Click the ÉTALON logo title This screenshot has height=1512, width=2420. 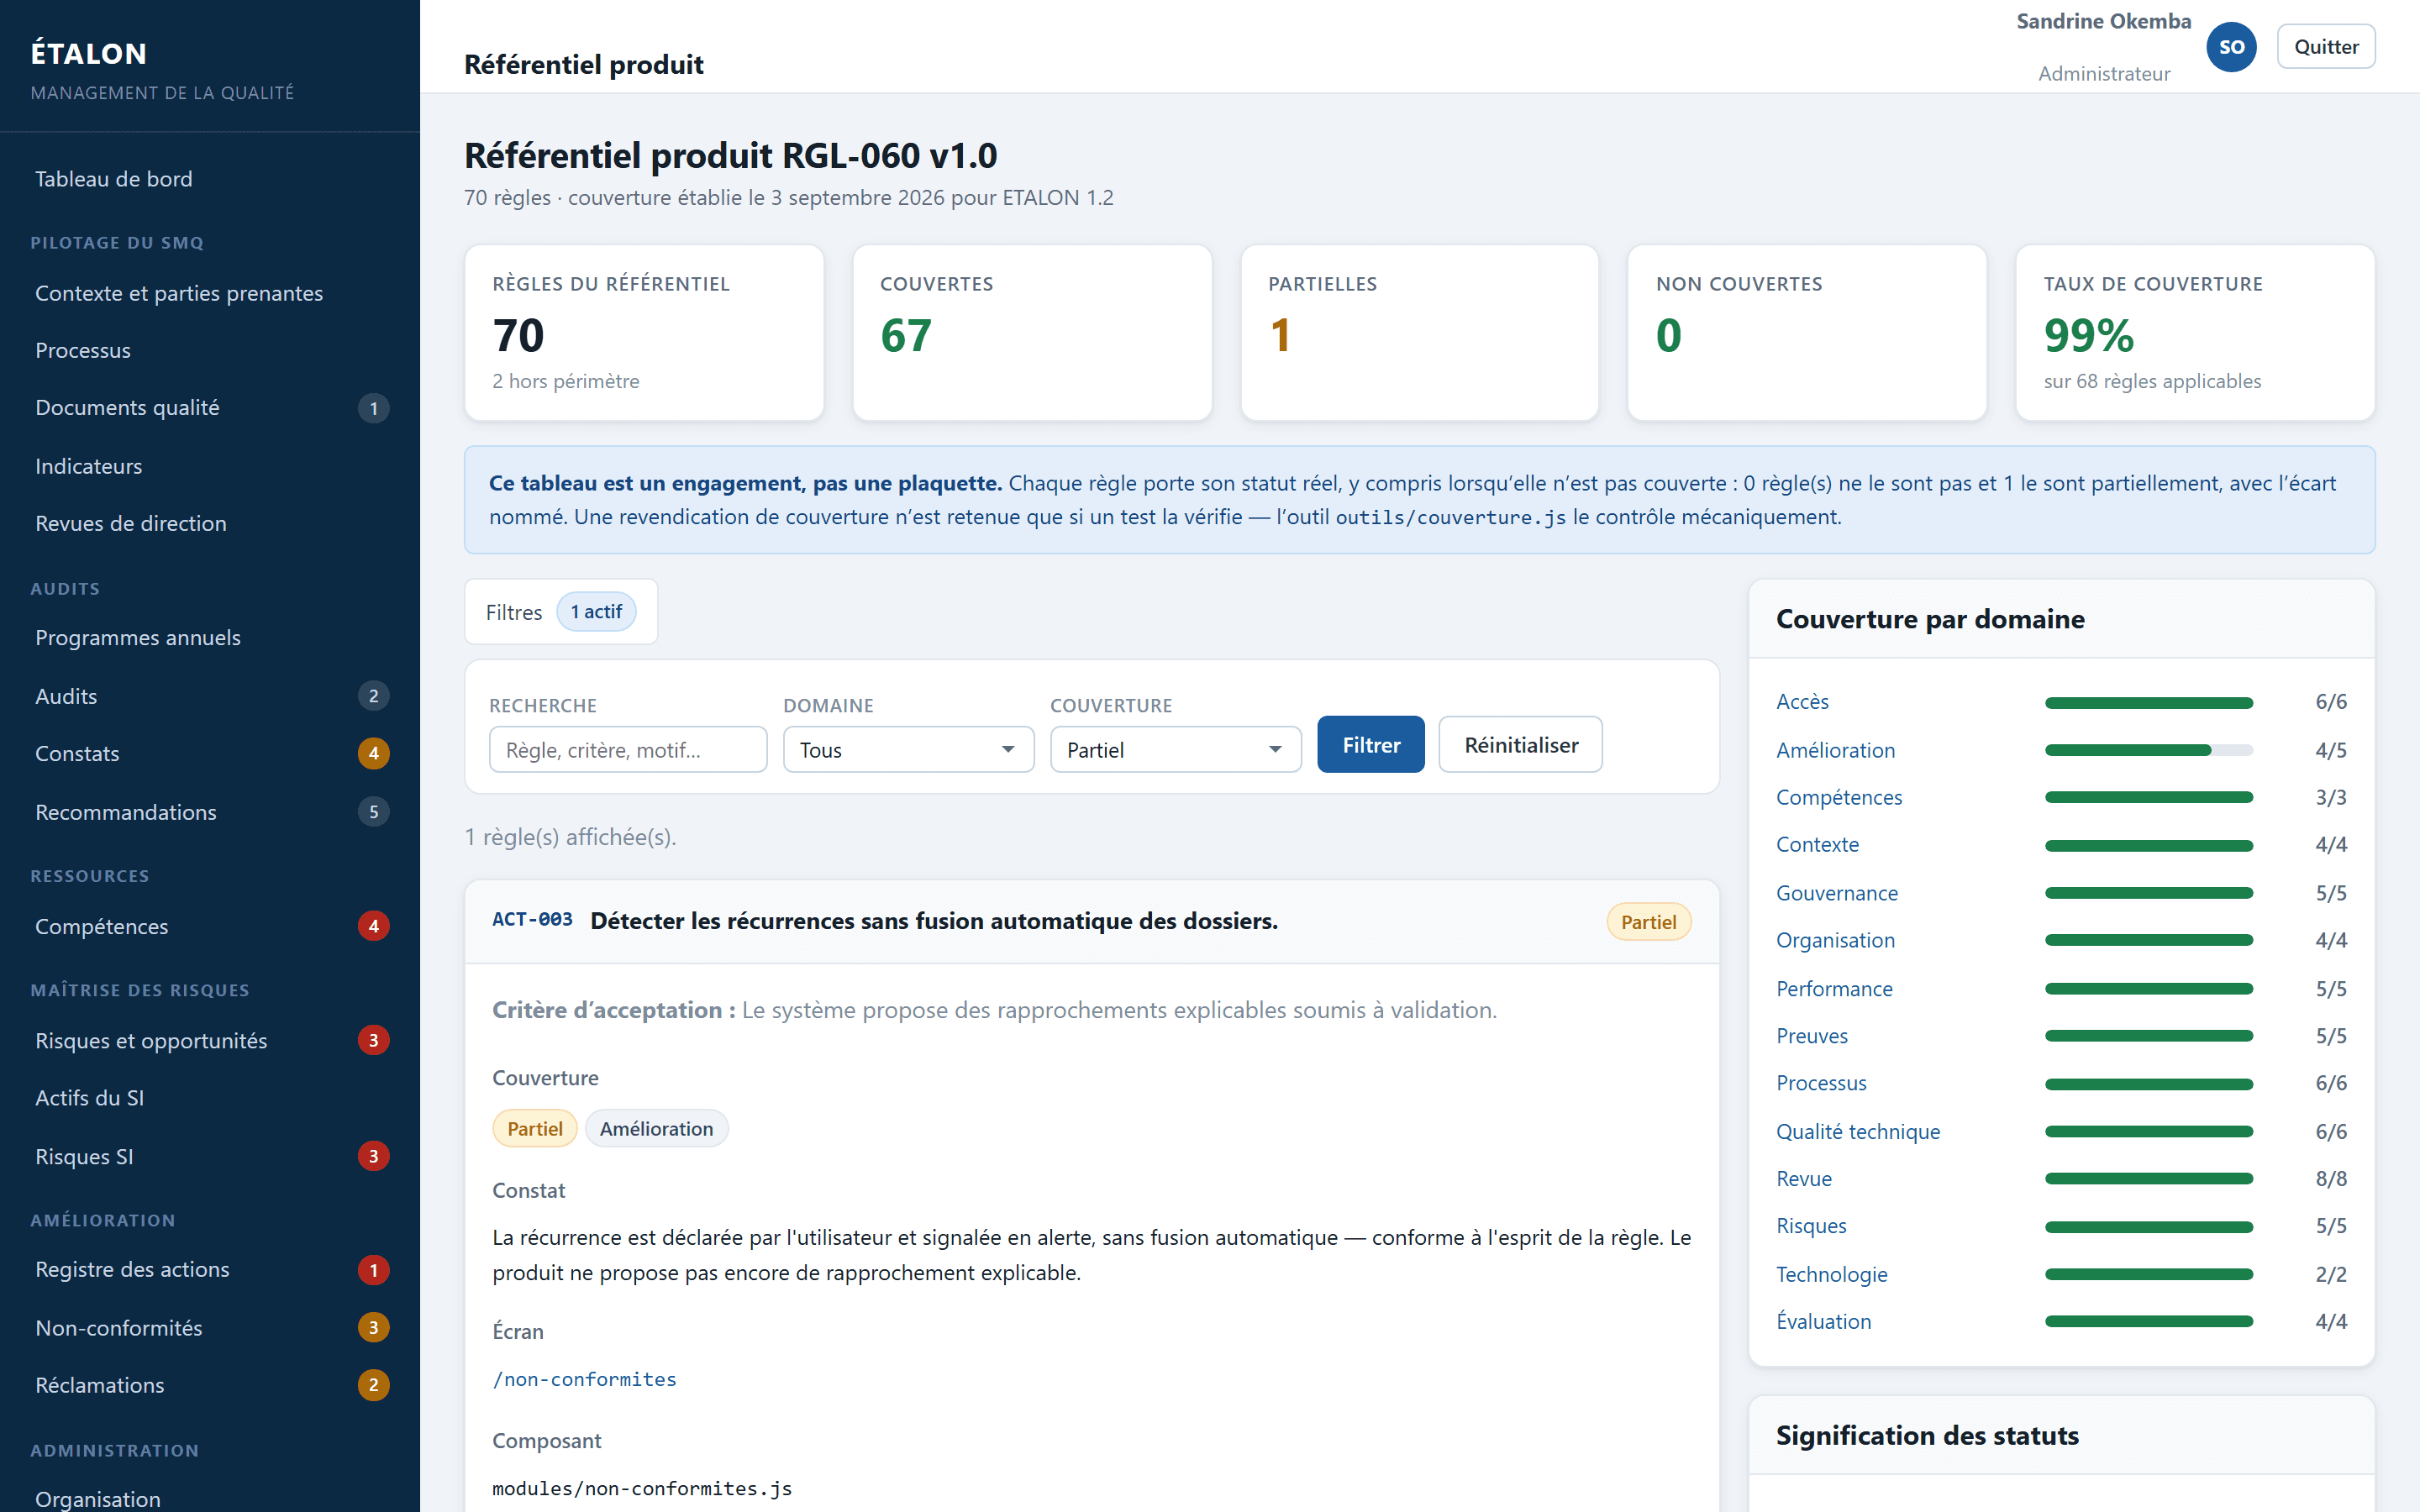pos(89,53)
